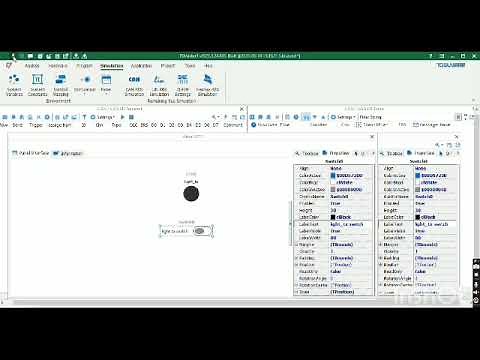
Task: Click the first icon in the trace window toolbar
Action: [252, 117]
